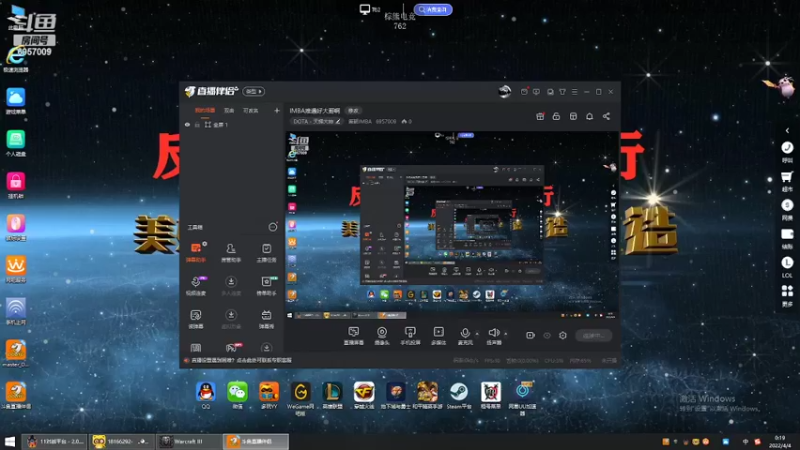
Task: Open the hamburger menu in title bar
Action: pos(574,92)
